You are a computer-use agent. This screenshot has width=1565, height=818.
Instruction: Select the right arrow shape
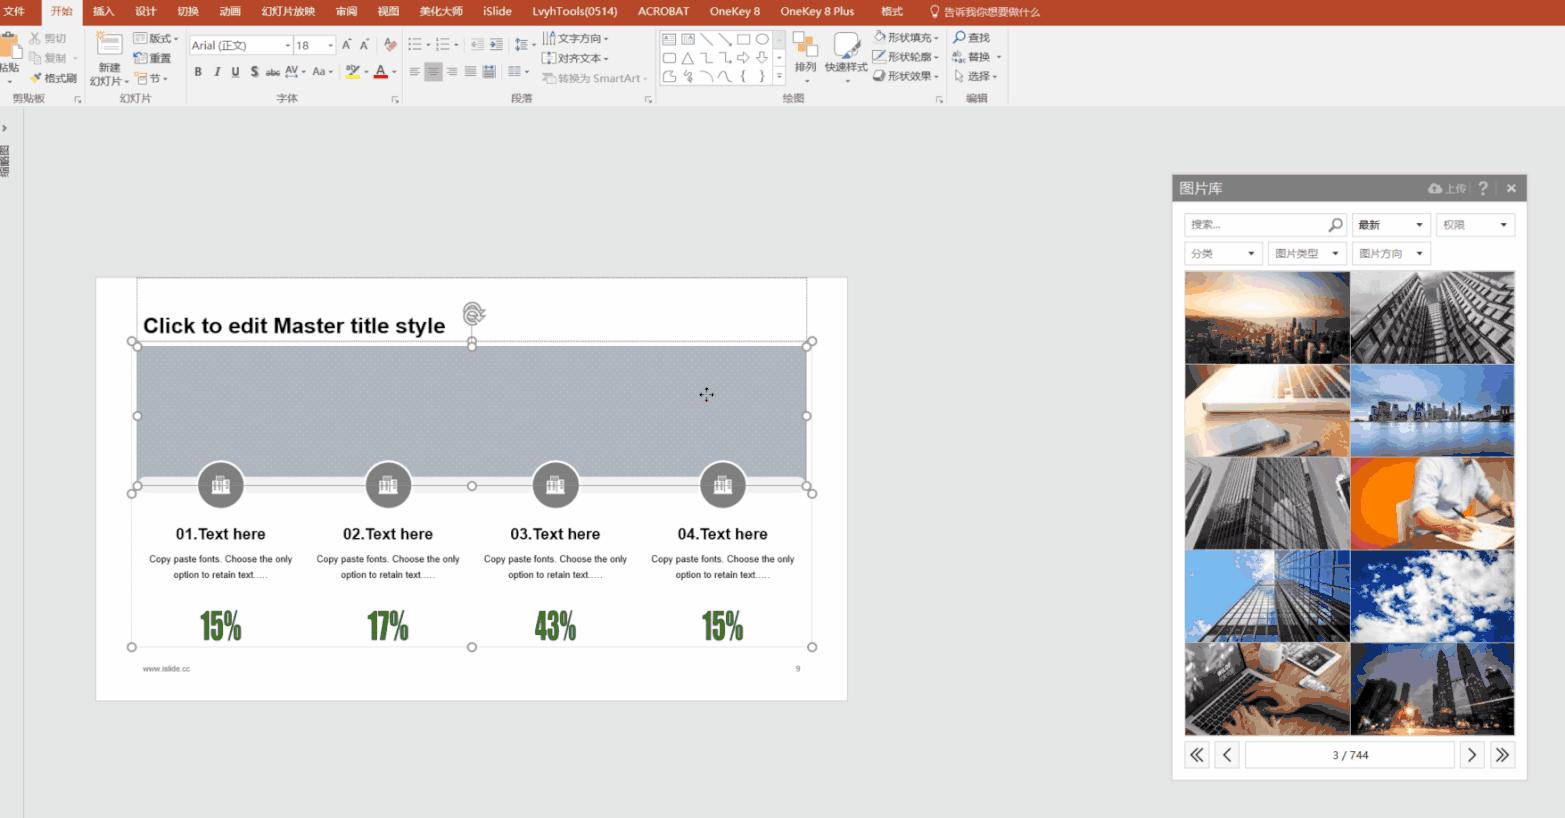[x=743, y=58]
